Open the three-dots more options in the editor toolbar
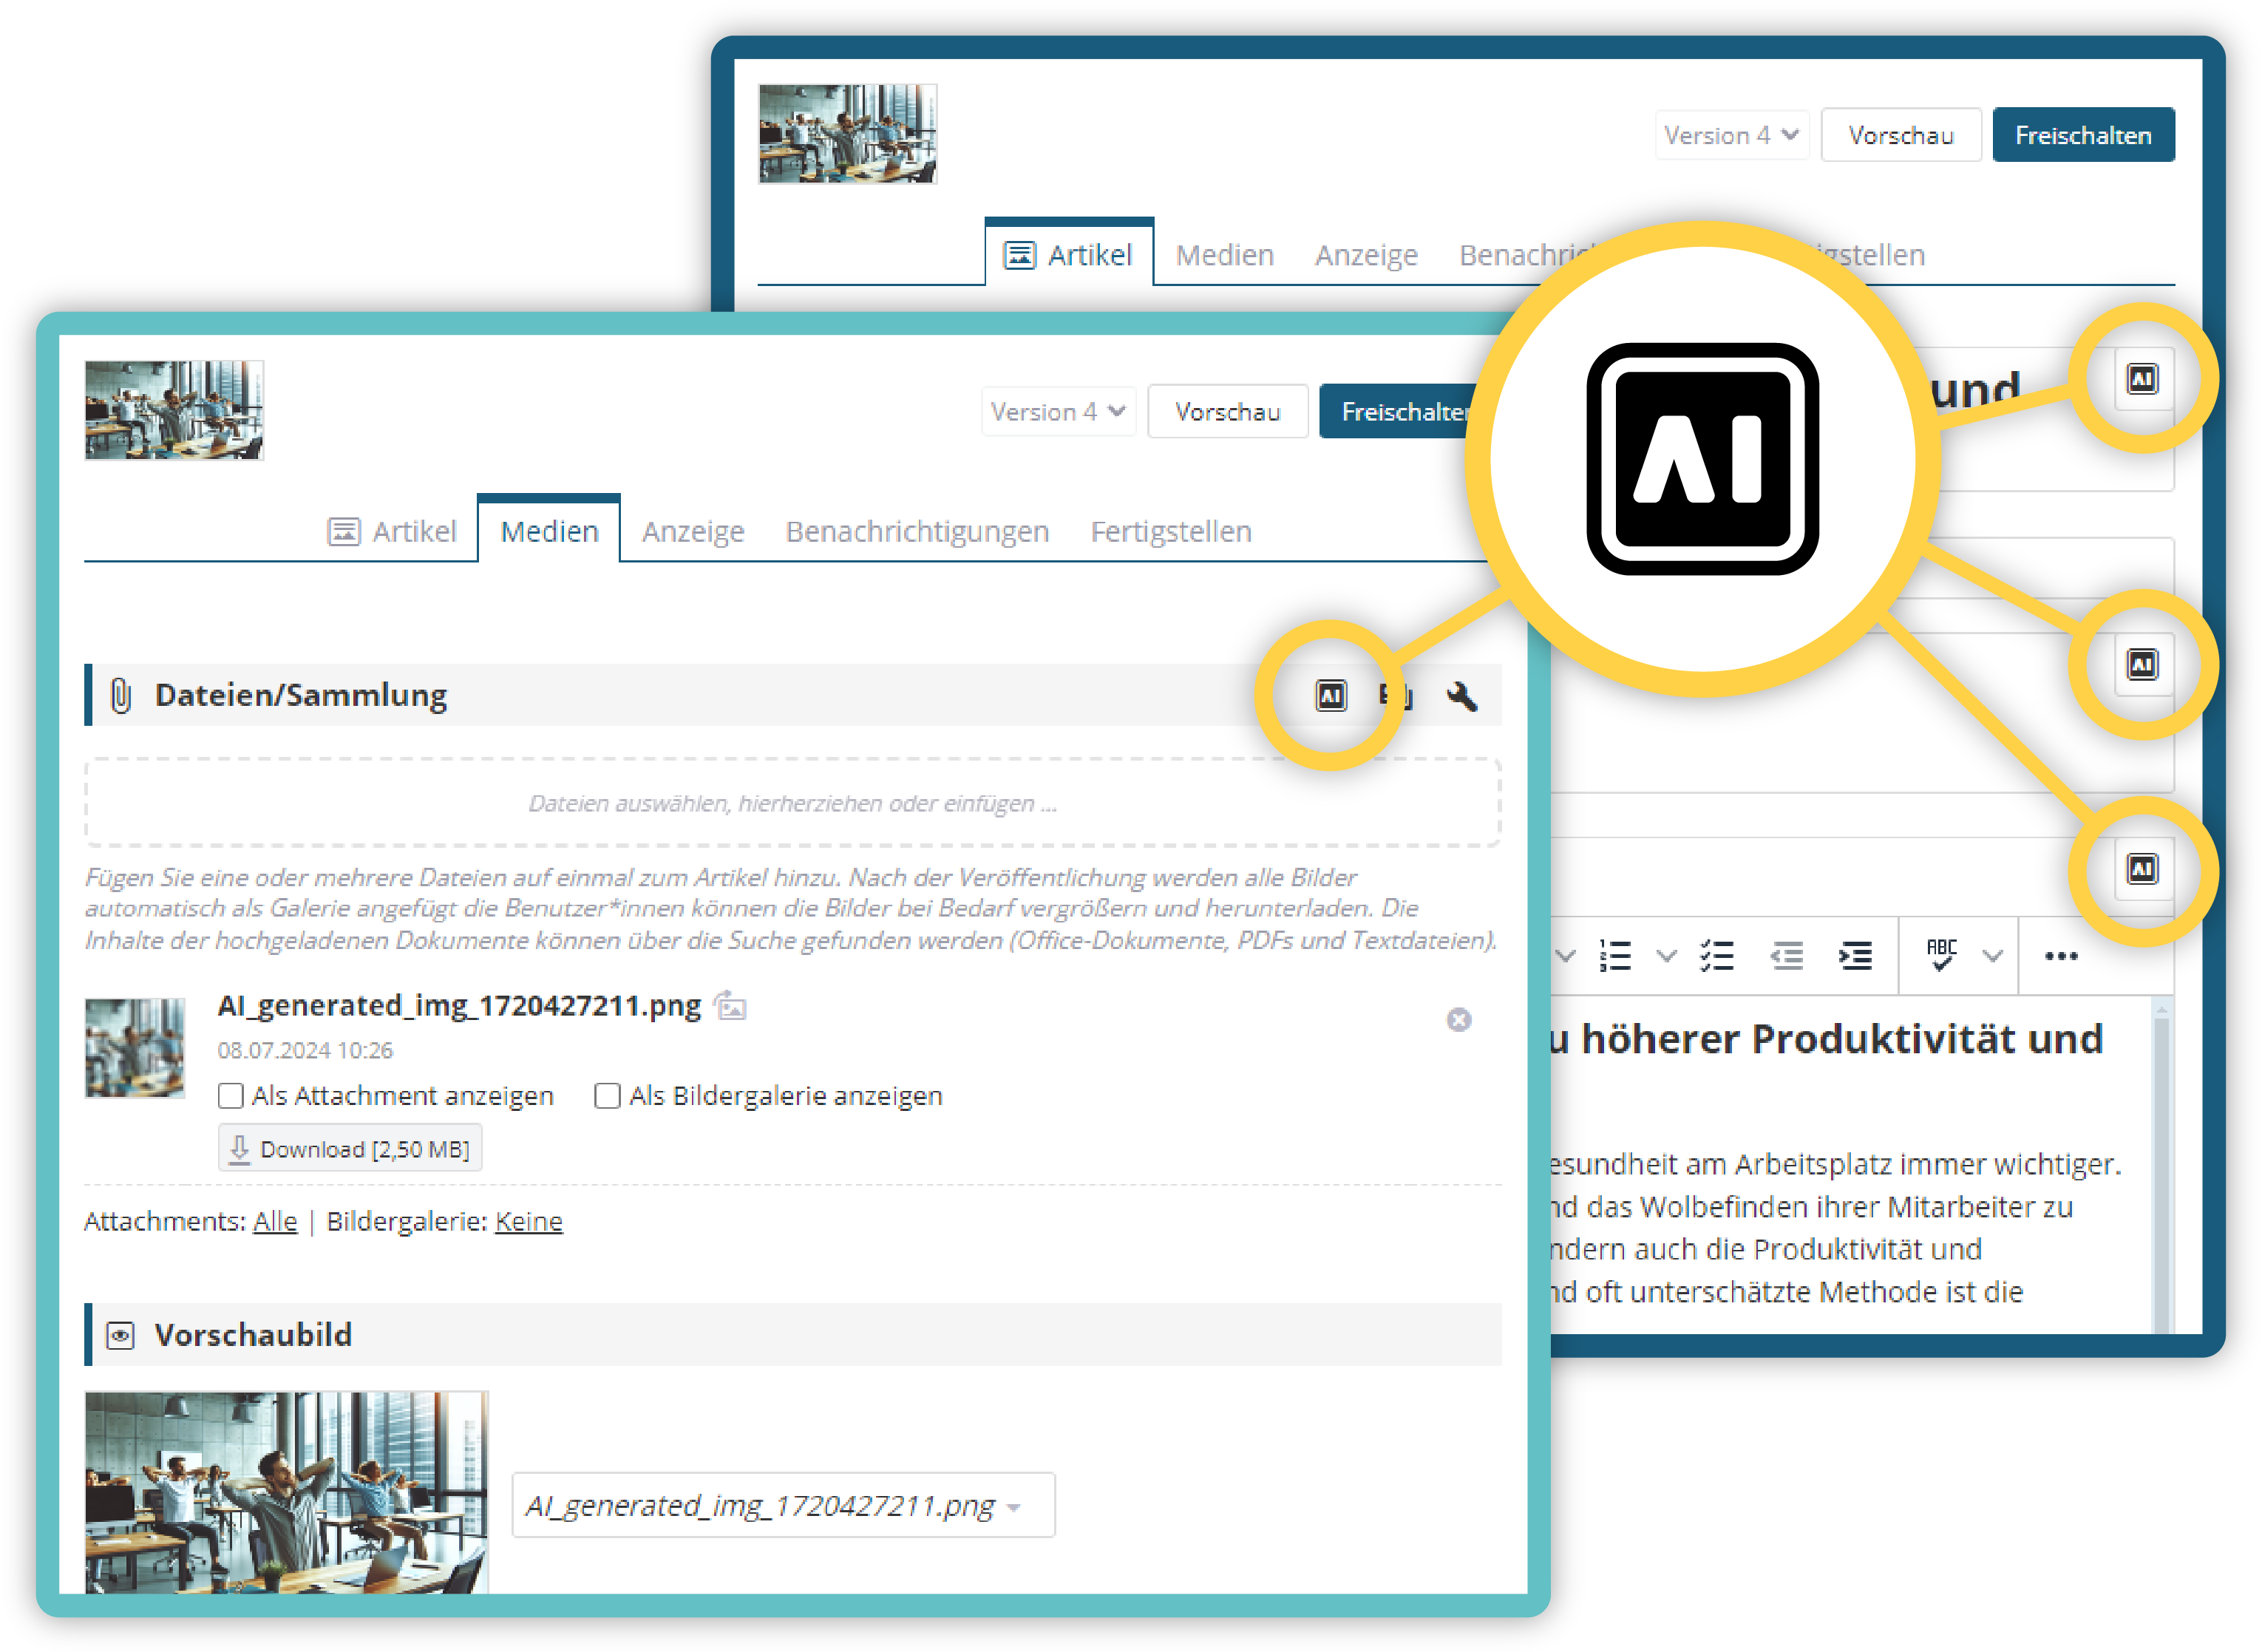 2061,957
